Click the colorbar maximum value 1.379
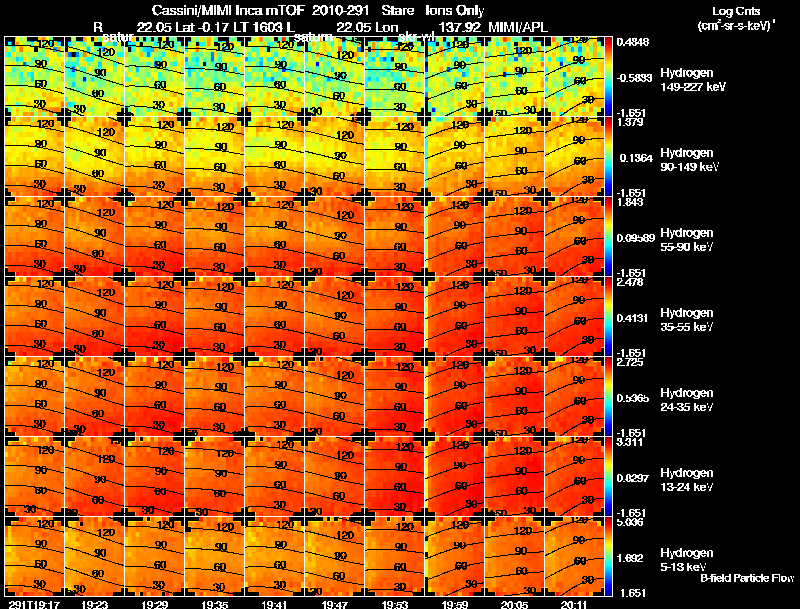800x609 pixels. pyautogui.click(x=630, y=122)
